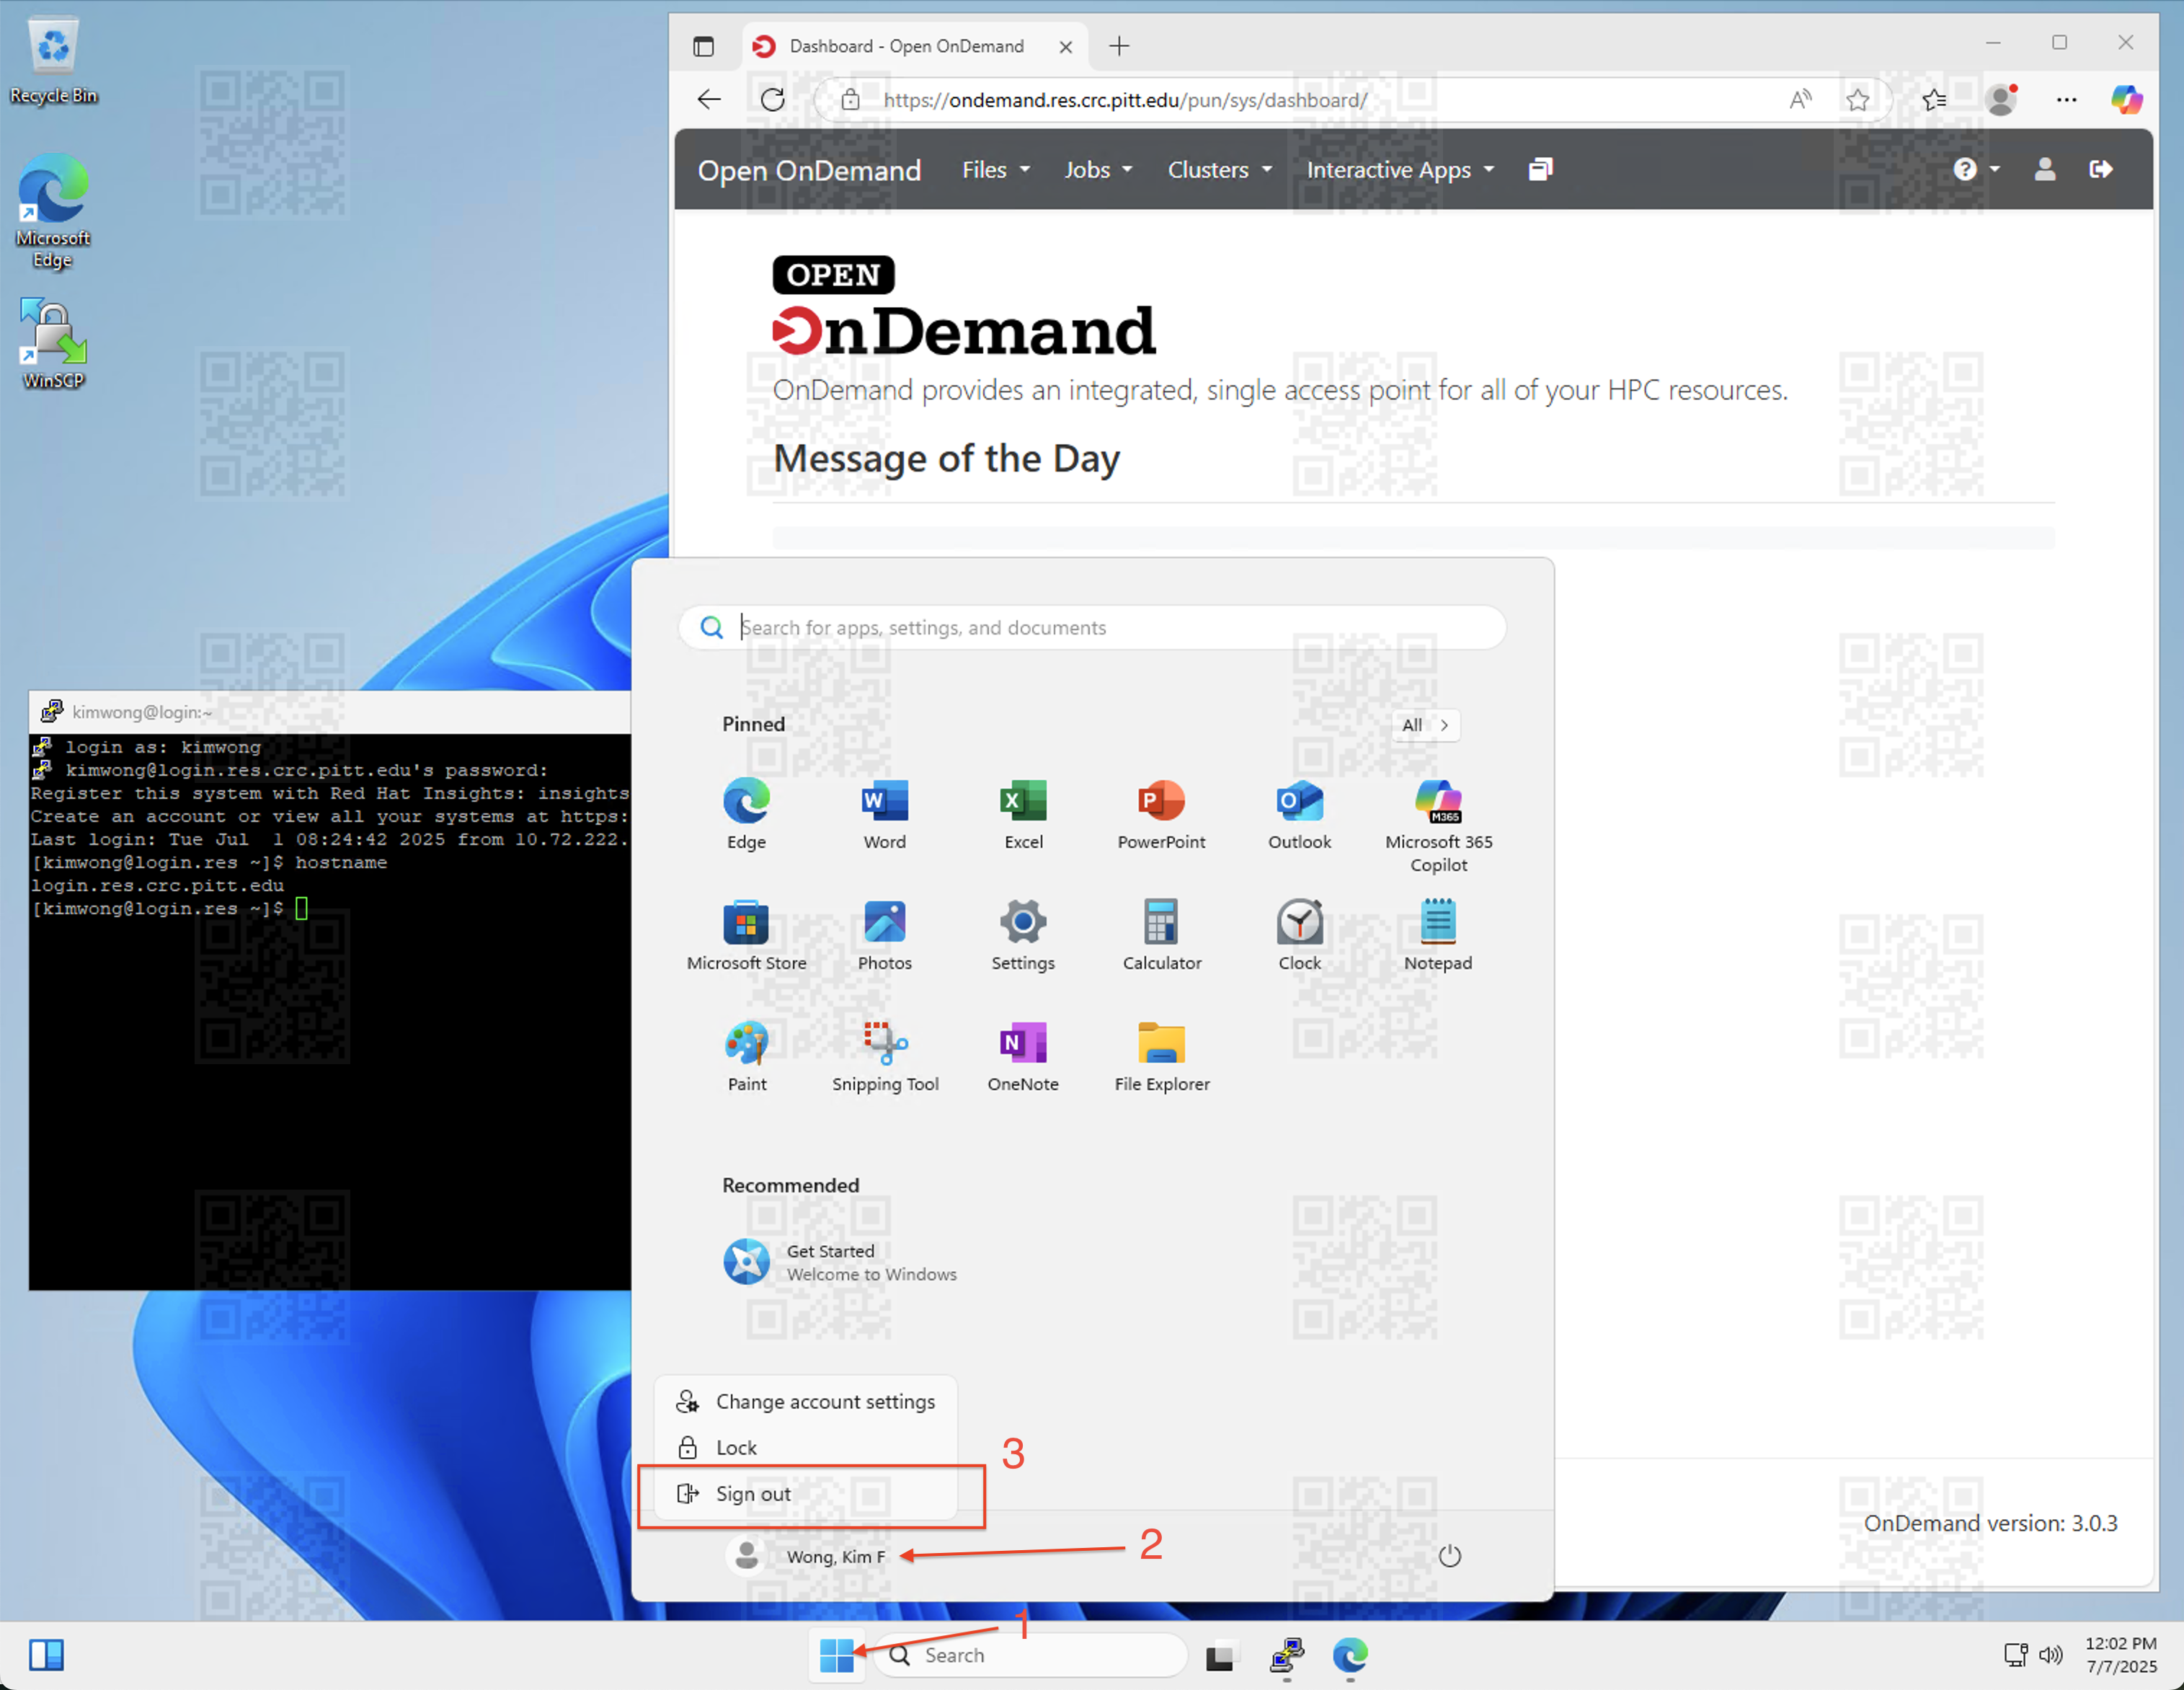Show All apps in Start menu
The width and height of the screenshot is (2184, 1690).
point(1425,725)
